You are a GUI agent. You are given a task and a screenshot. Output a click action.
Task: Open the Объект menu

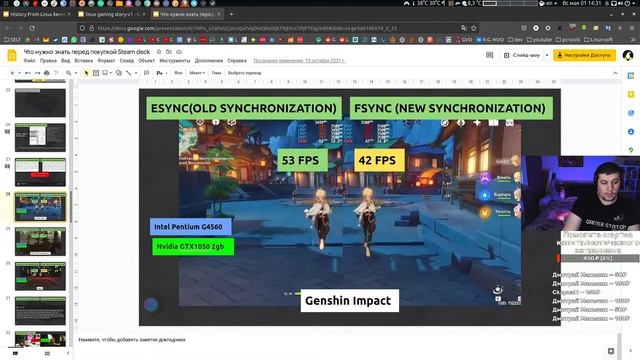click(x=147, y=60)
